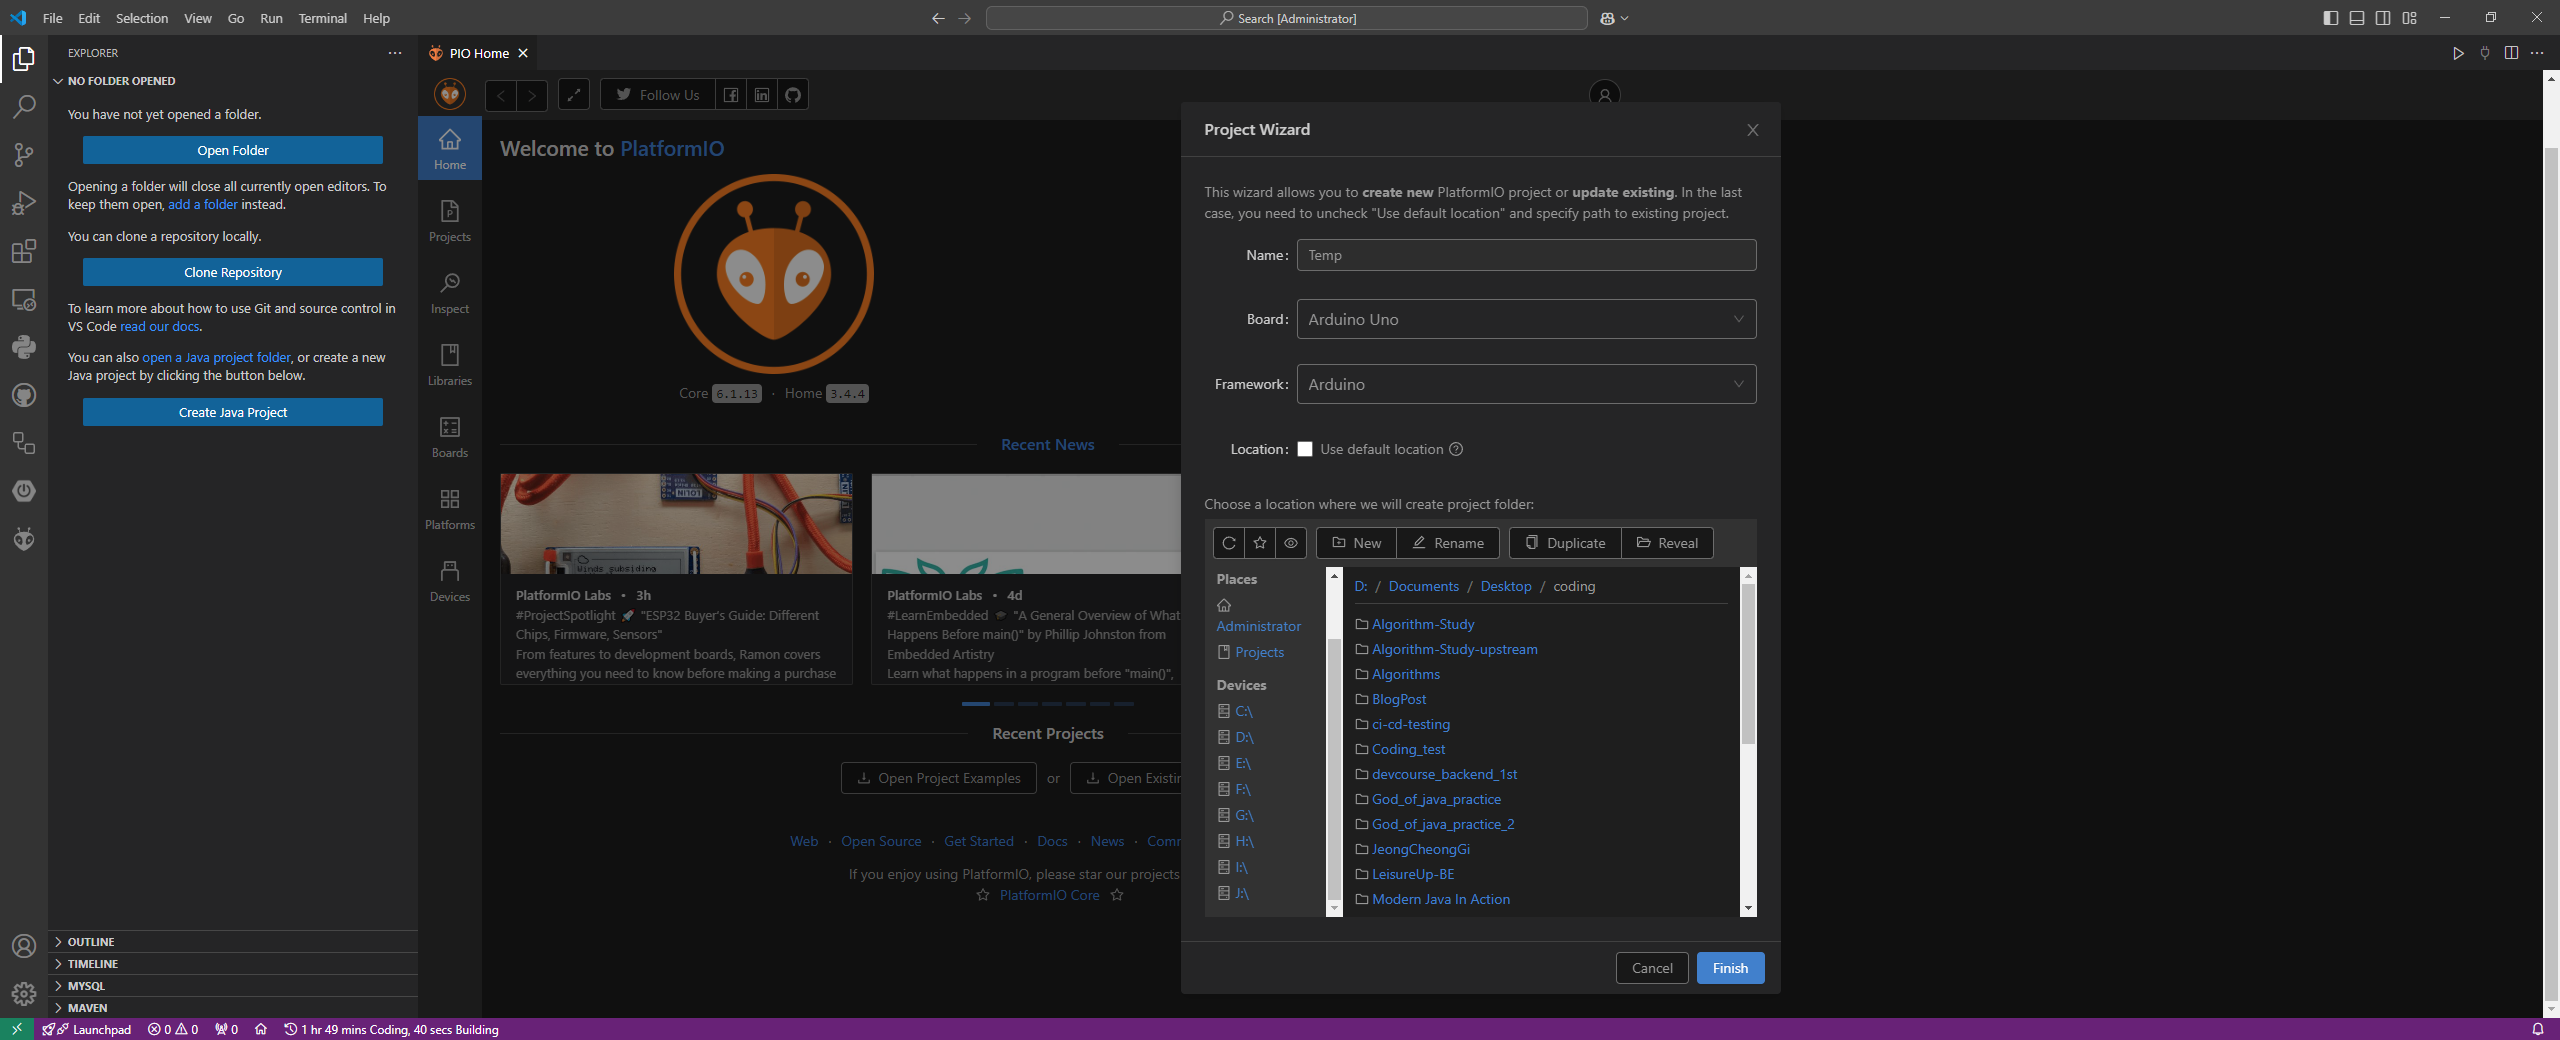The height and width of the screenshot is (1040, 2560).
Task: Click the project Name input field
Action: [1526, 255]
